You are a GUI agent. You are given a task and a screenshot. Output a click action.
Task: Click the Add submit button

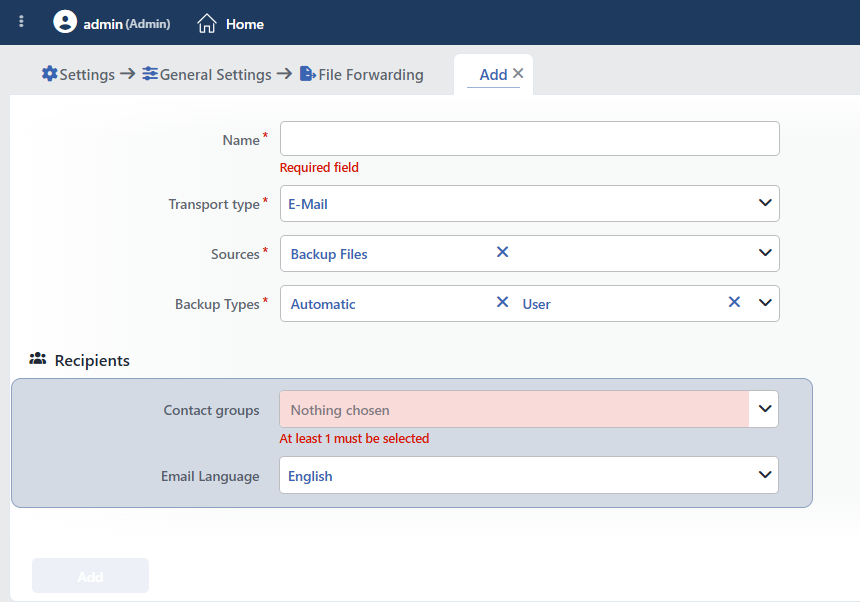[x=90, y=576]
